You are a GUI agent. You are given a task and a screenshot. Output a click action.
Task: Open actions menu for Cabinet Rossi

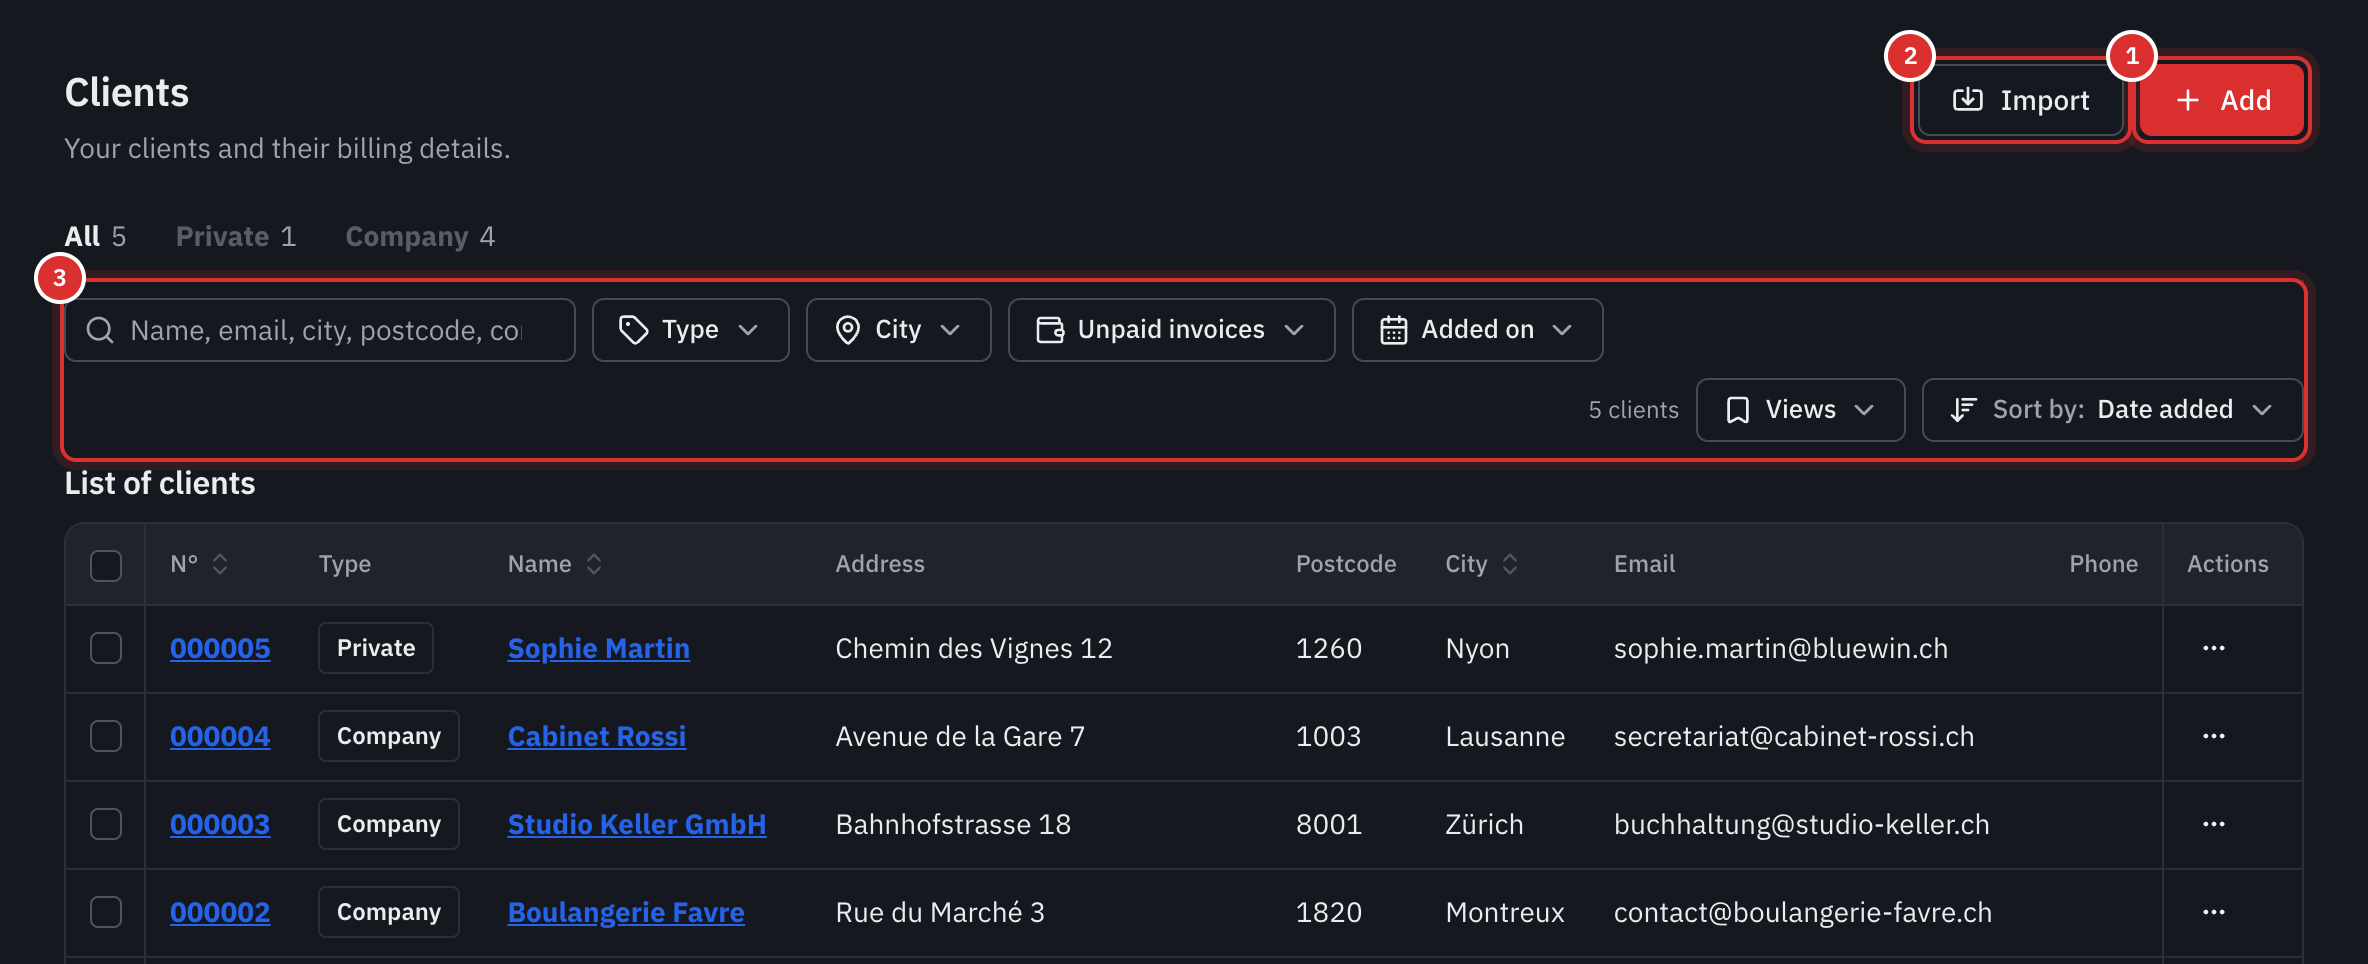[x=2214, y=736]
